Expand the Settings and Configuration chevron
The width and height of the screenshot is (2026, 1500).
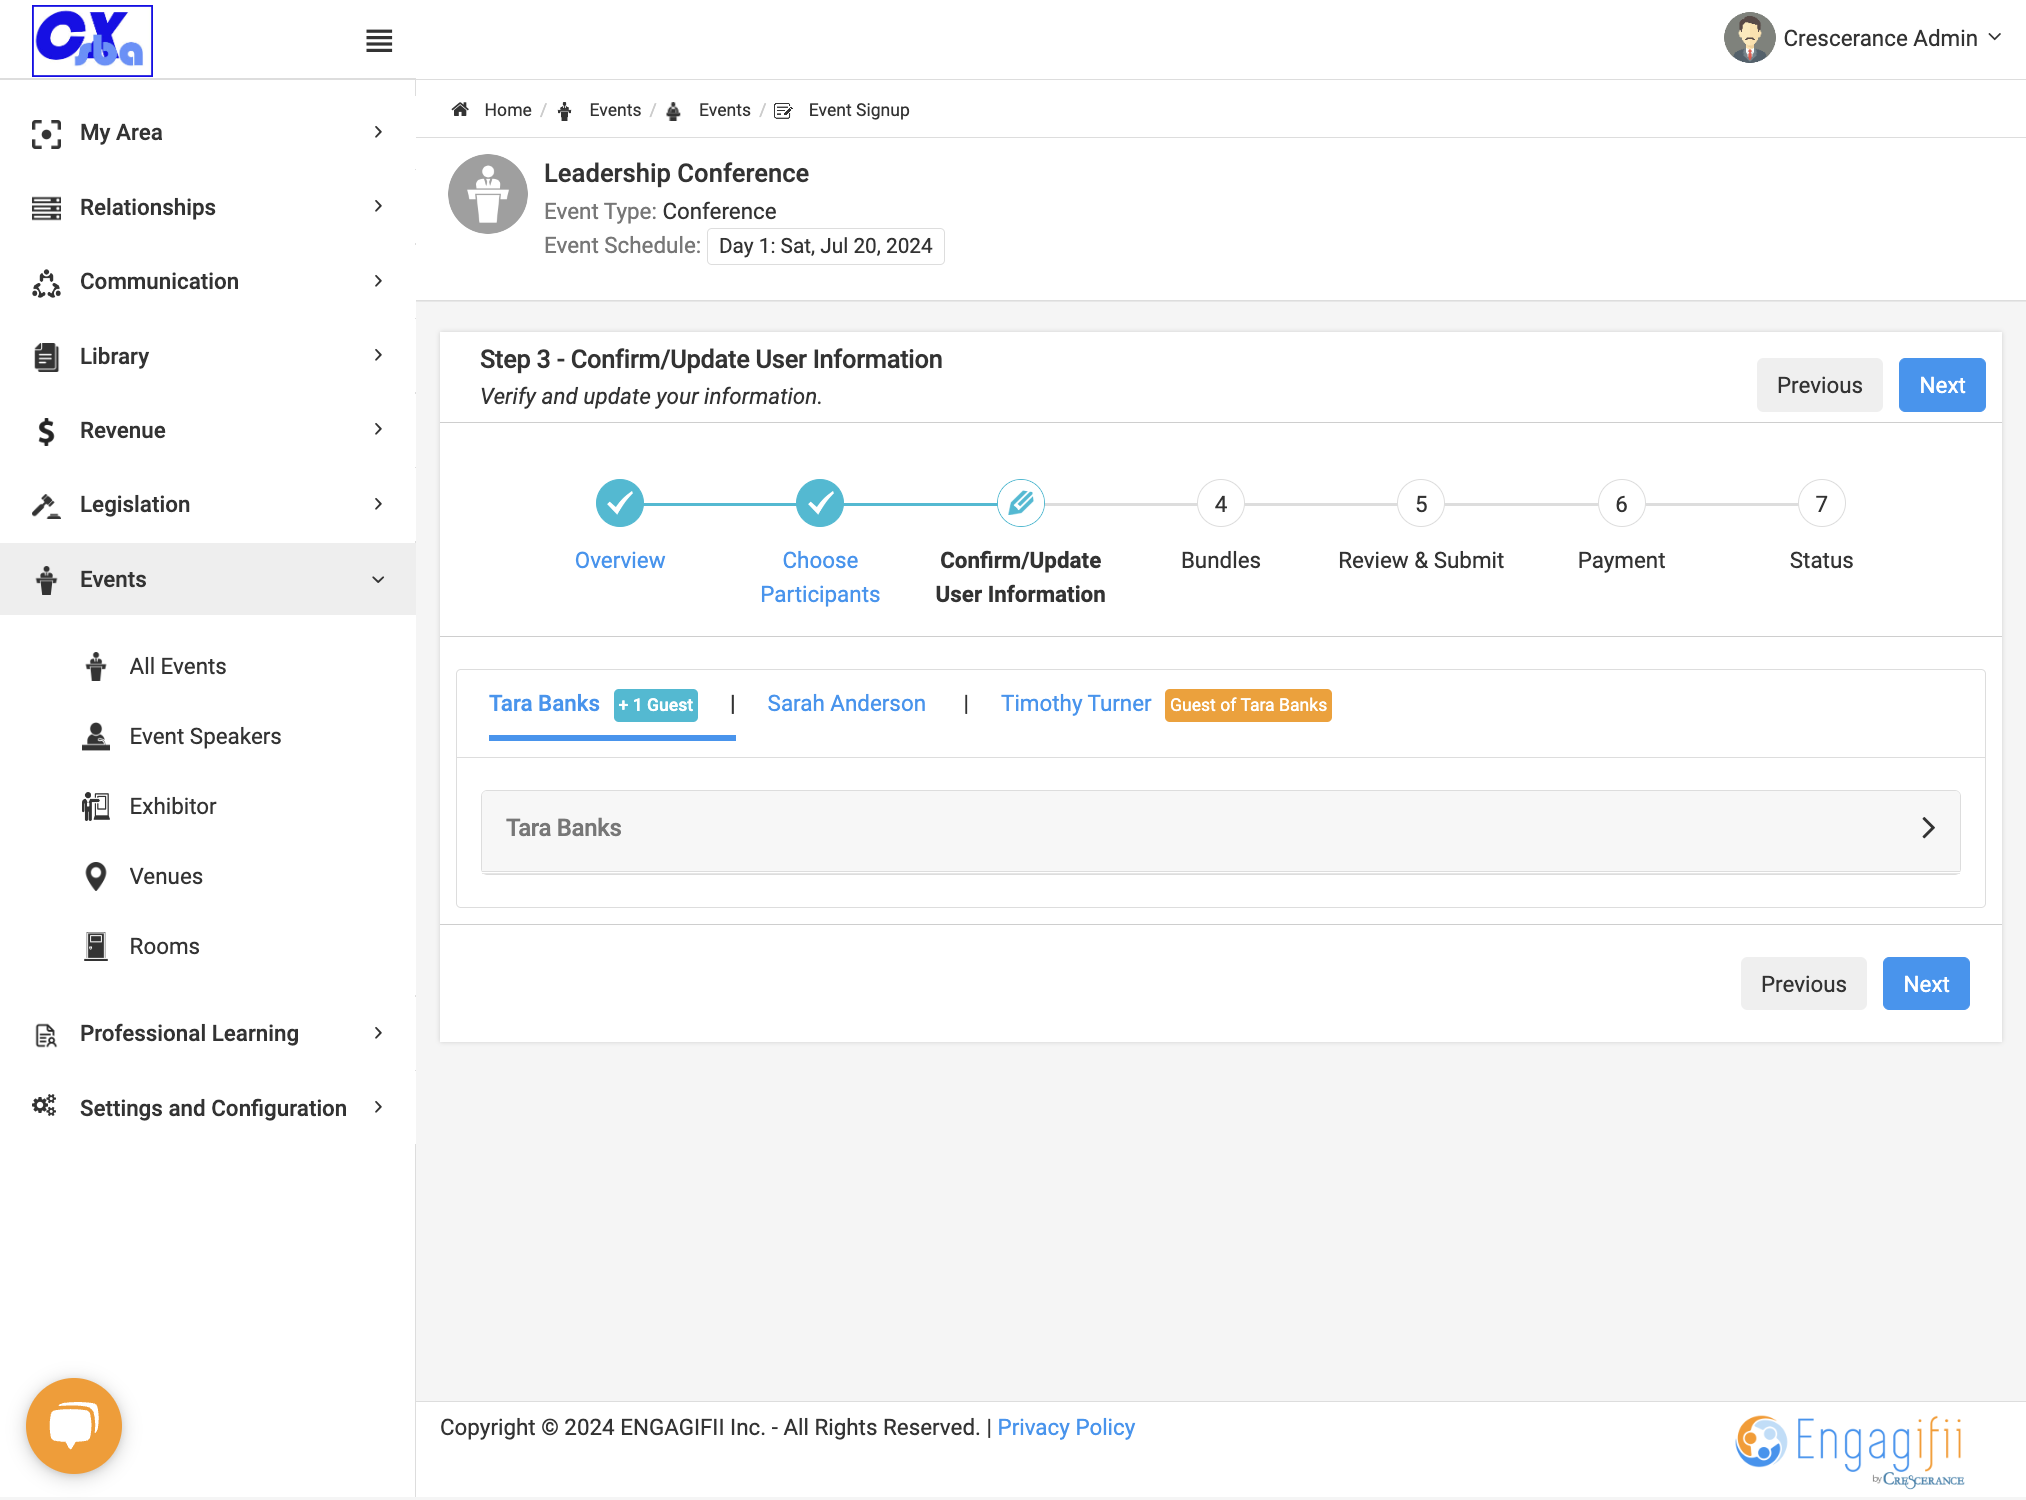pyautogui.click(x=378, y=1107)
